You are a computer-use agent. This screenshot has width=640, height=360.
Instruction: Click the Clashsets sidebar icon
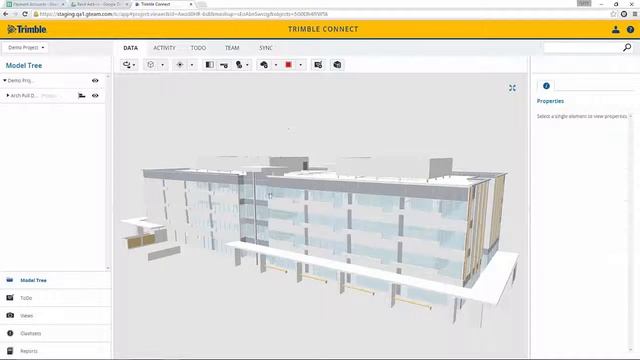point(10,333)
